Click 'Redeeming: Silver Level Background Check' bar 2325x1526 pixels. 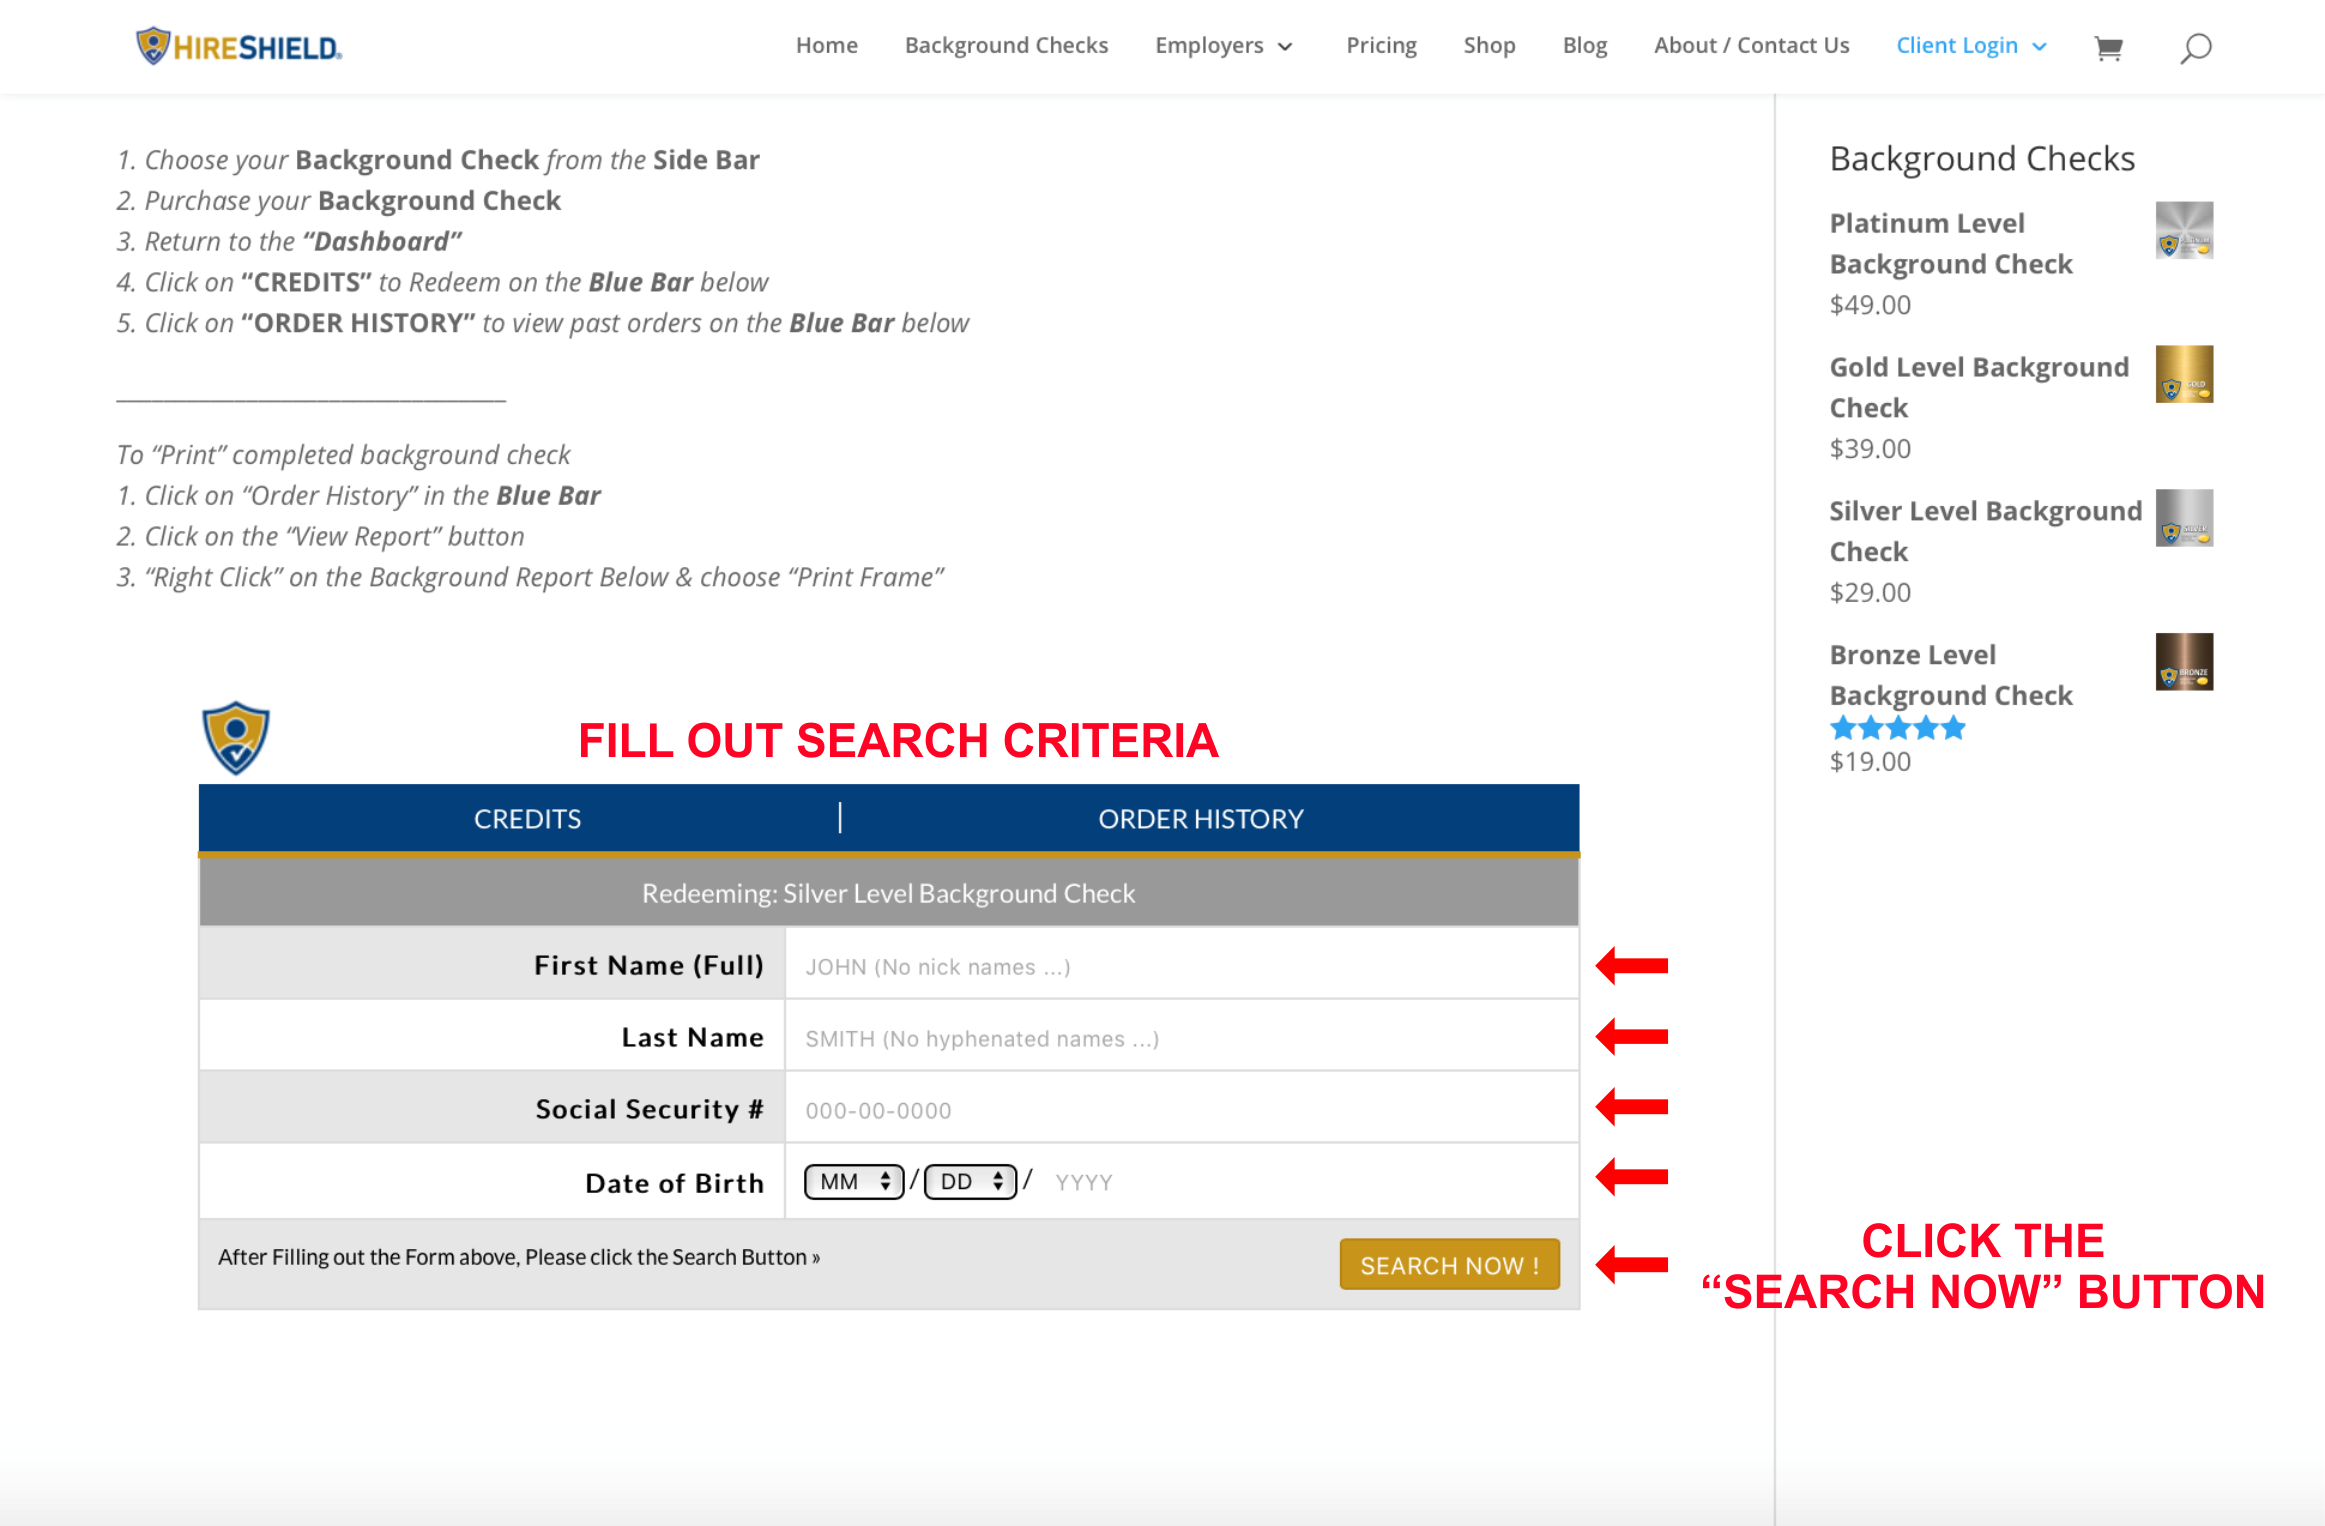tap(889, 893)
